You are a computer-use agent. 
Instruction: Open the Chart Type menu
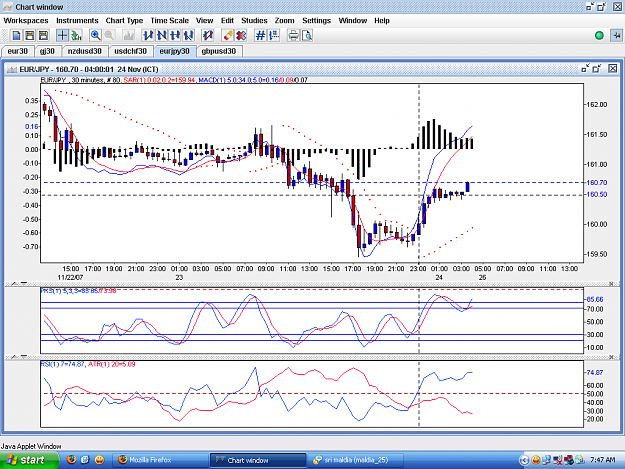(124, 20)
